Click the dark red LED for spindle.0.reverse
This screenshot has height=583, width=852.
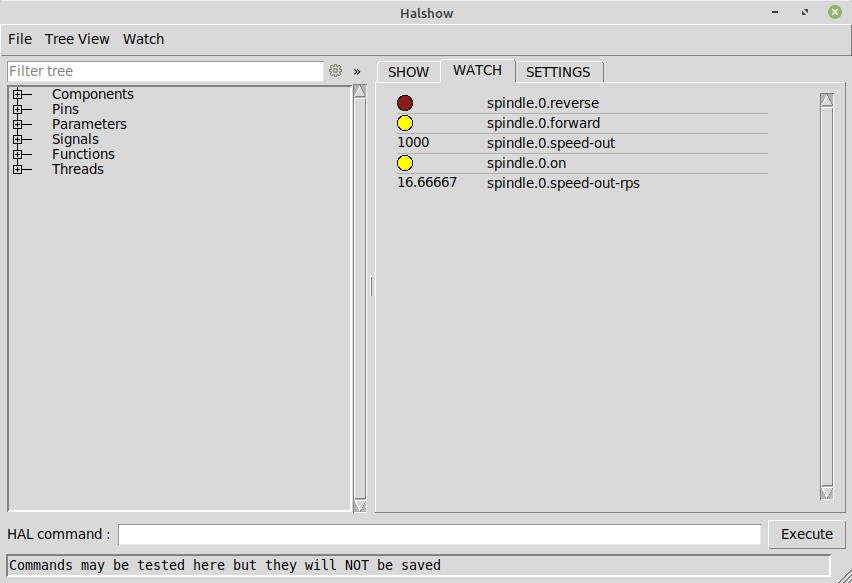coord(405,103)
